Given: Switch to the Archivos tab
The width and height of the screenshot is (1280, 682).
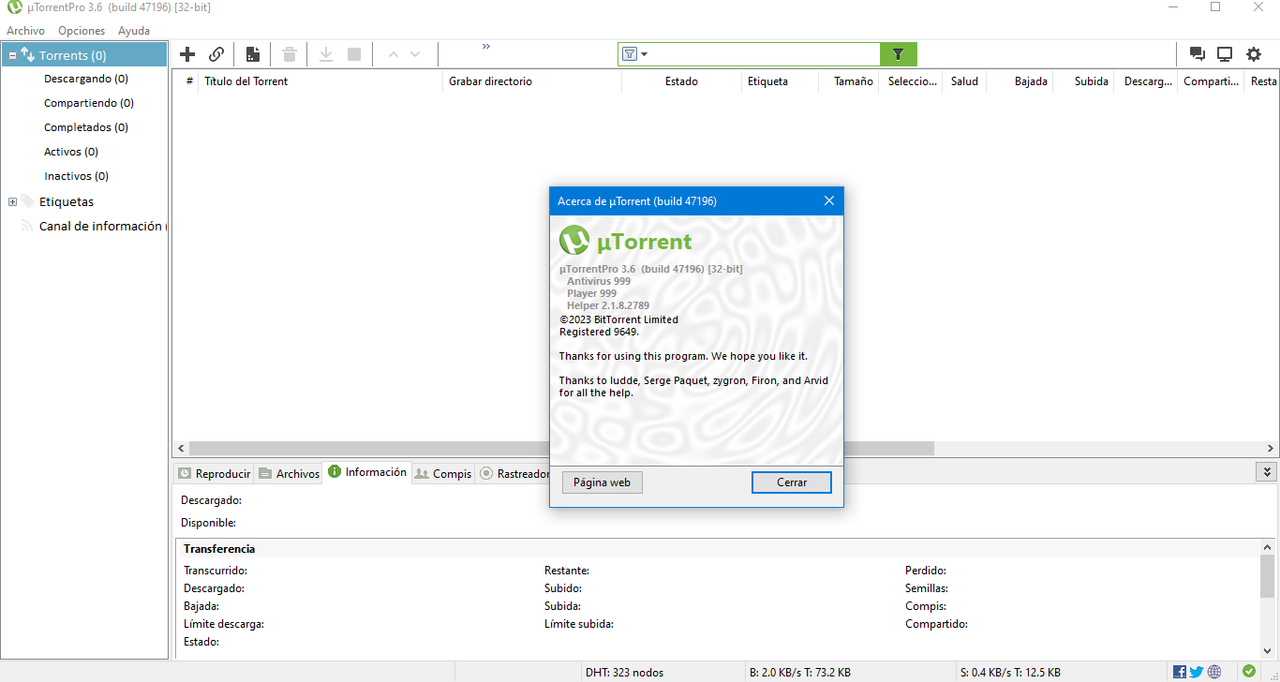Looking at the screenshot, I should point(288,473).
